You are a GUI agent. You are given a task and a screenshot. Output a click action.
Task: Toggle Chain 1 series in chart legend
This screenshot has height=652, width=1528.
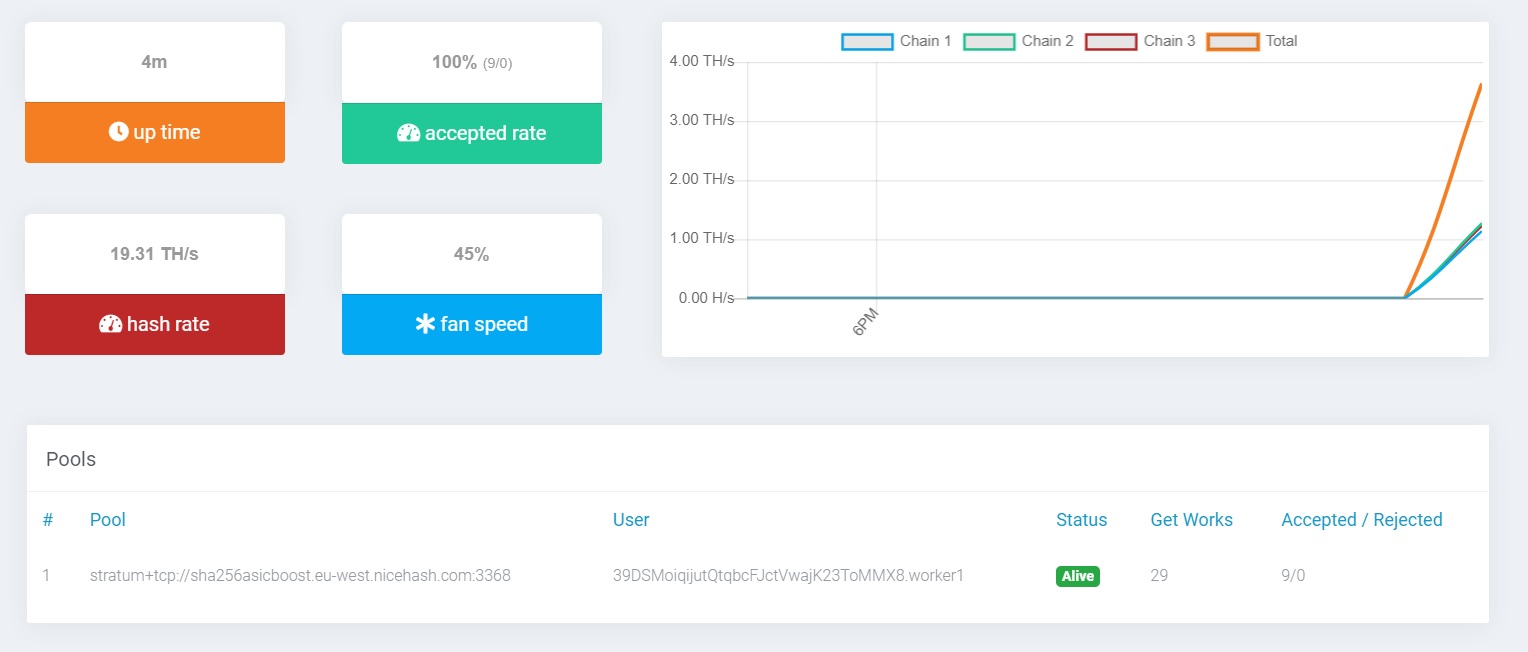pos(896,41)
